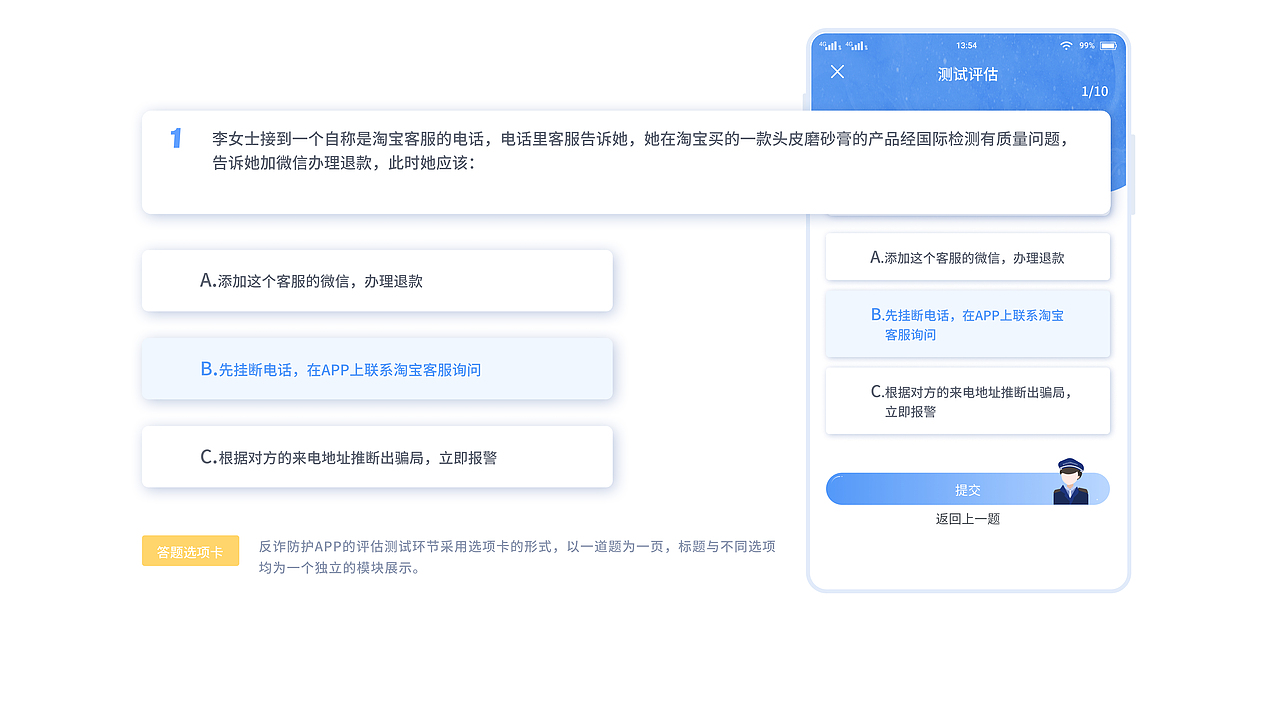Click the 1/10 question progress counter
Image resolution: width=1280 pixels, height=720 pixels.
tap(1095, 91)
